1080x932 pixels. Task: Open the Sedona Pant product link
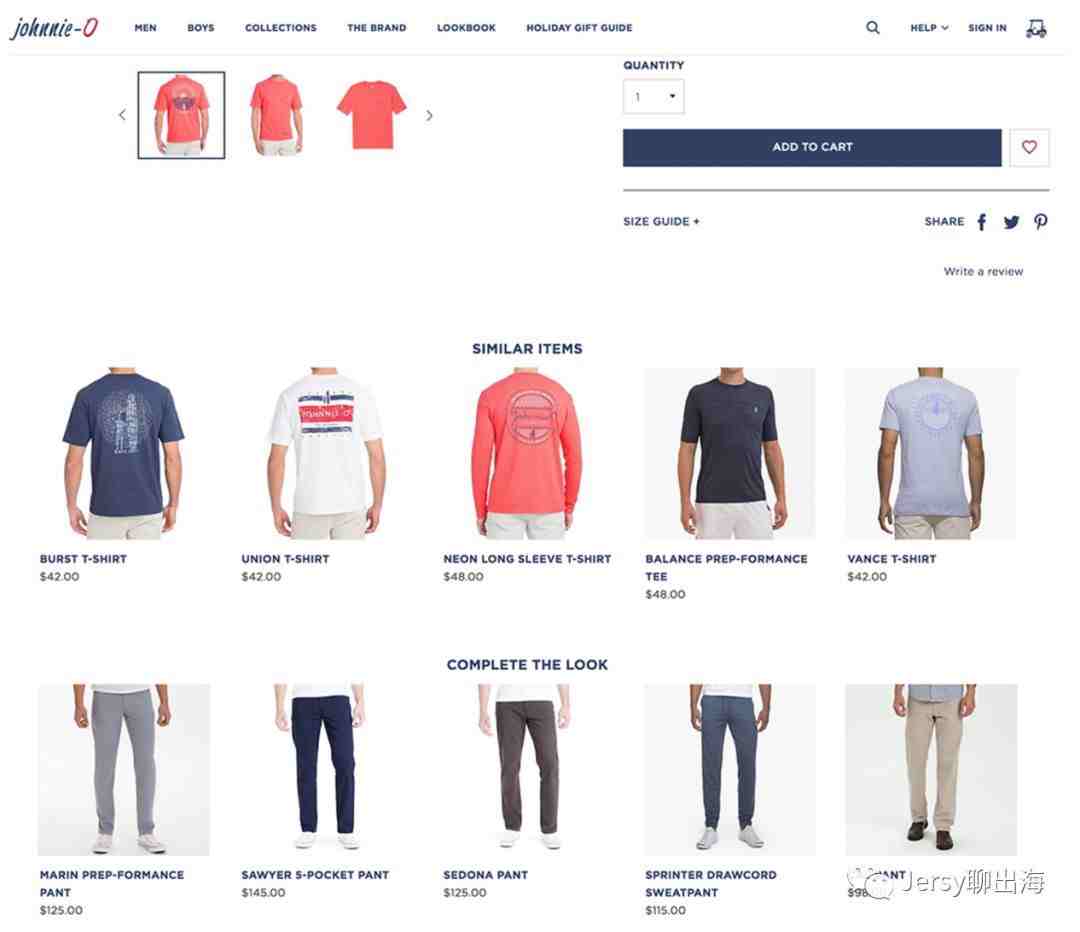point(485,875)
